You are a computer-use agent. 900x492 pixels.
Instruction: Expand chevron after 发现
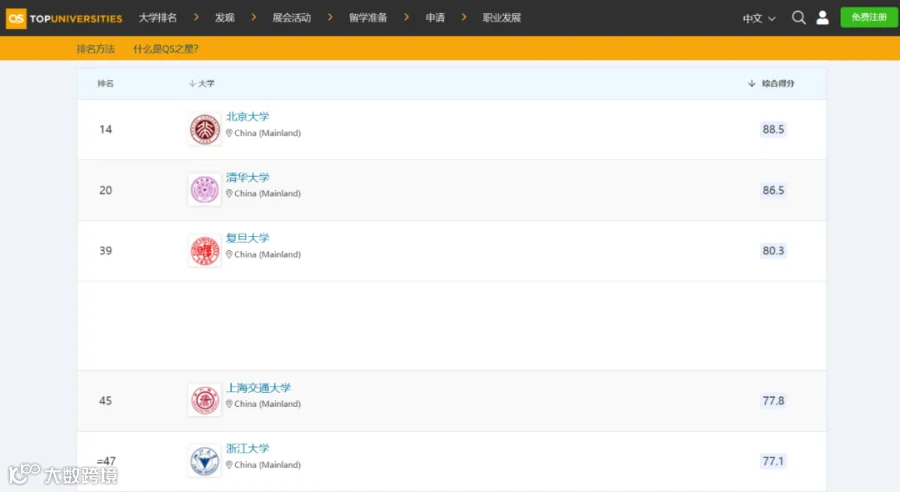254,17
